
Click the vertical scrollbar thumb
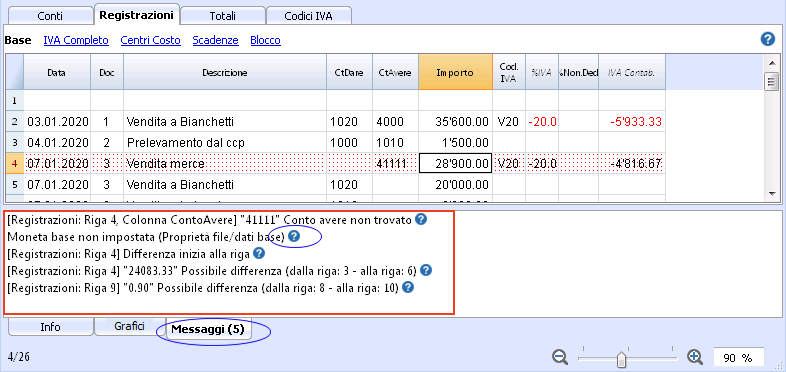771,81
